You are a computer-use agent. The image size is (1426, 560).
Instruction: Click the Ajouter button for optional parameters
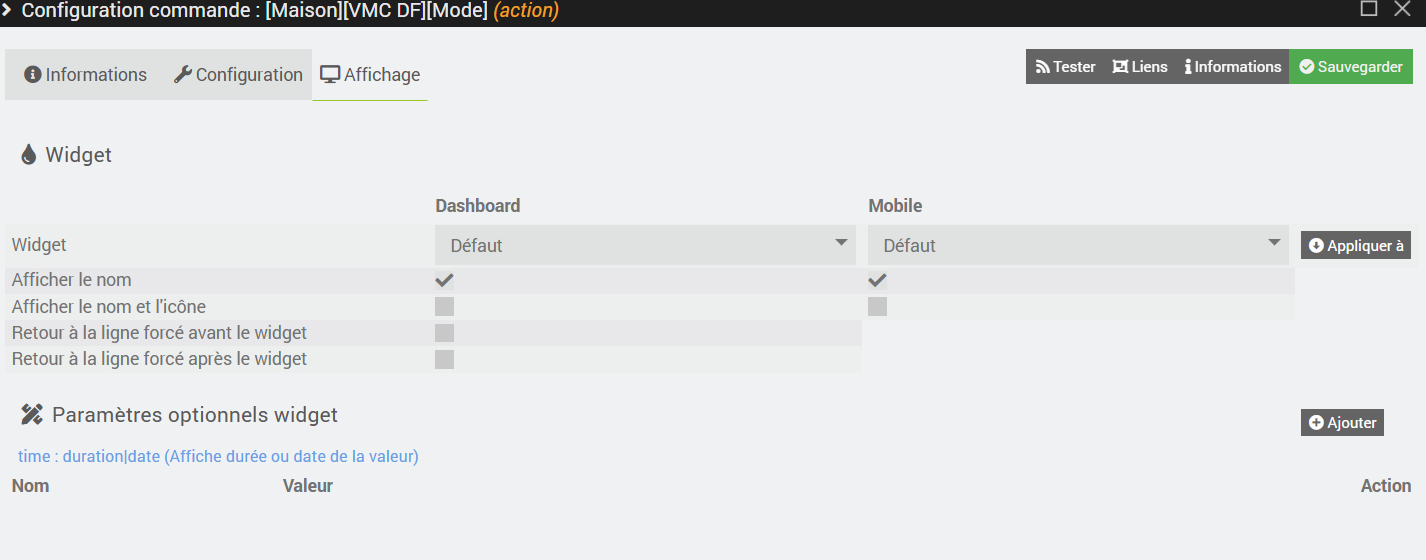point(1342,423)
